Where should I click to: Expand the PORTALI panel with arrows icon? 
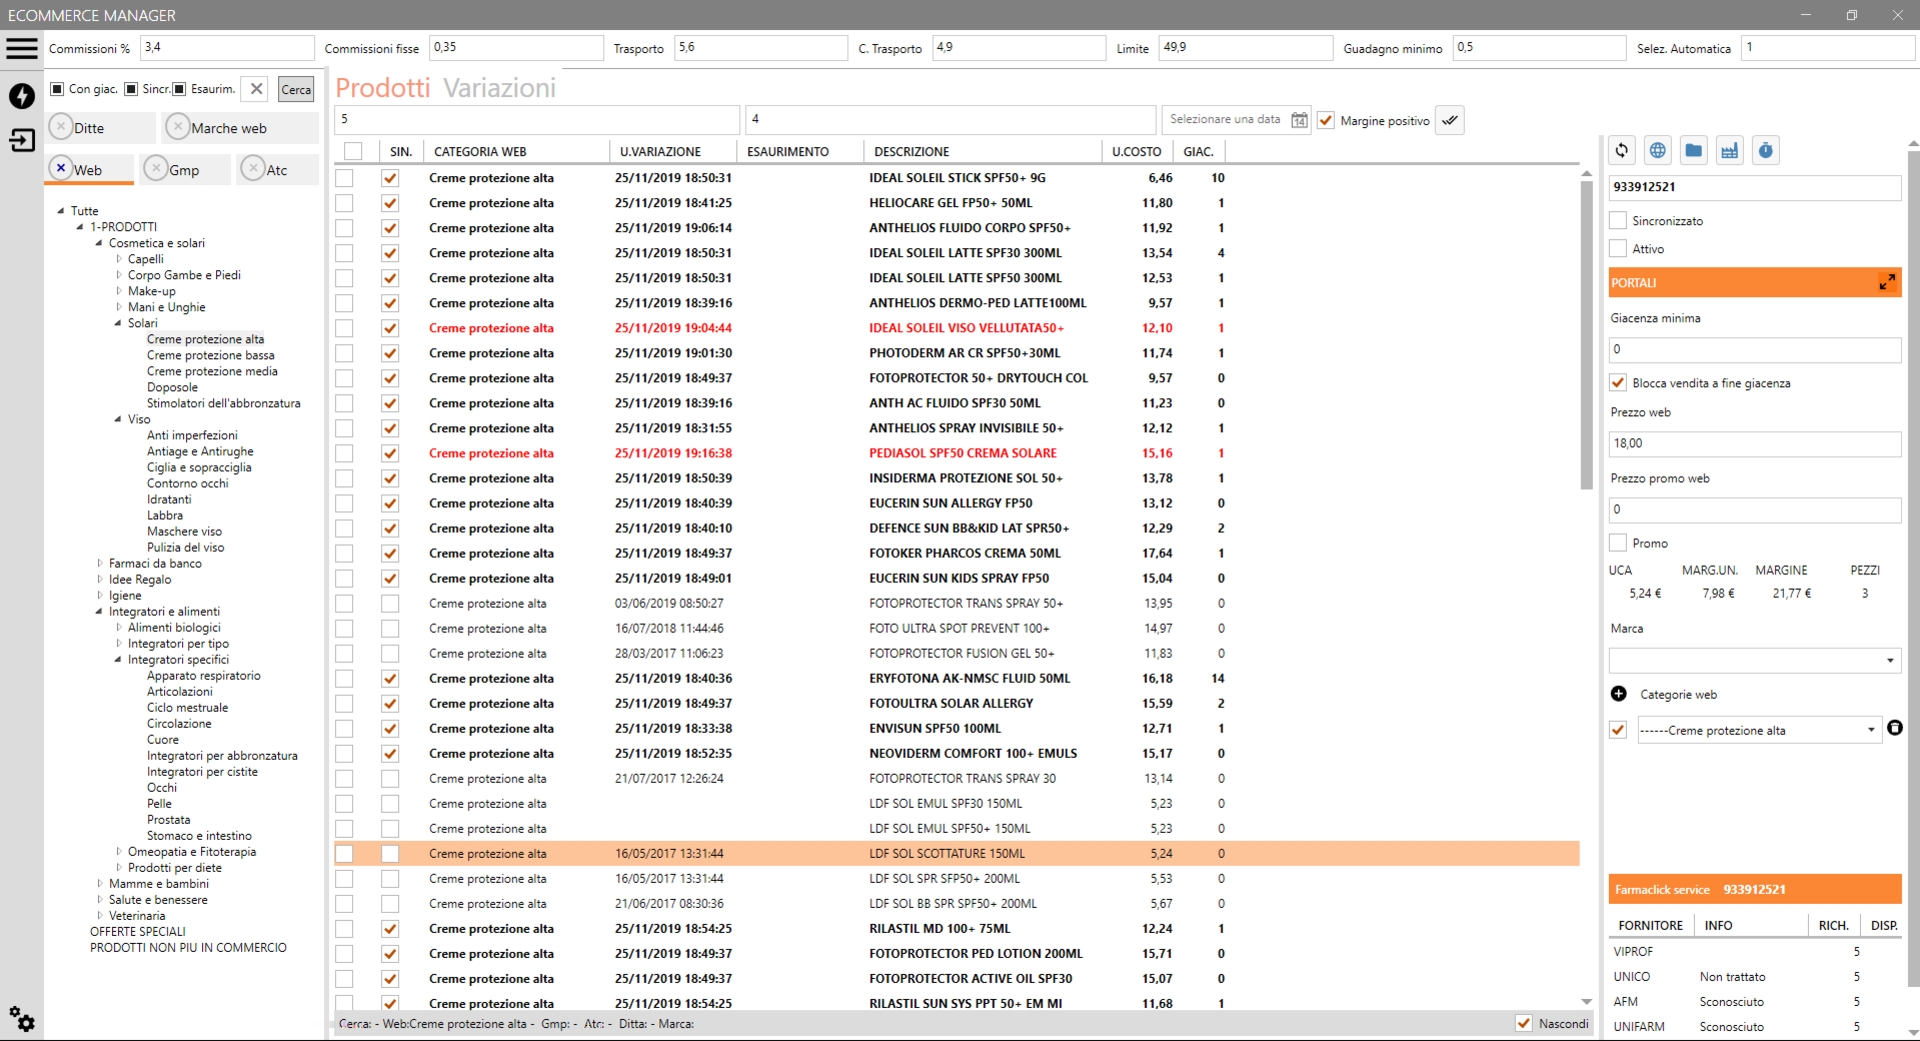[1886, 283]
